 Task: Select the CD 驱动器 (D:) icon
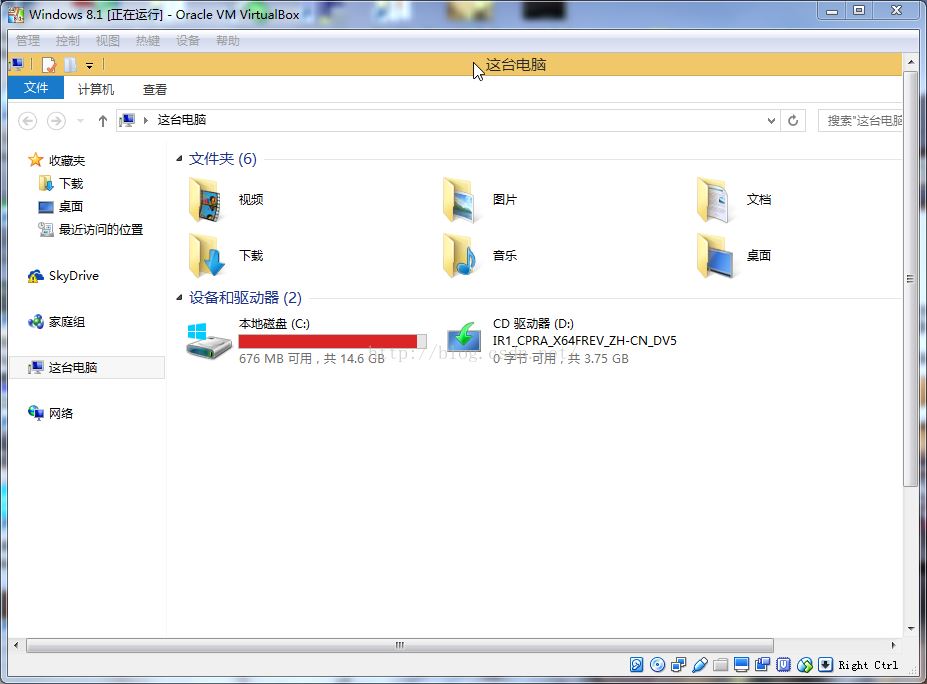pyautogui.click(x=465, y=337)
